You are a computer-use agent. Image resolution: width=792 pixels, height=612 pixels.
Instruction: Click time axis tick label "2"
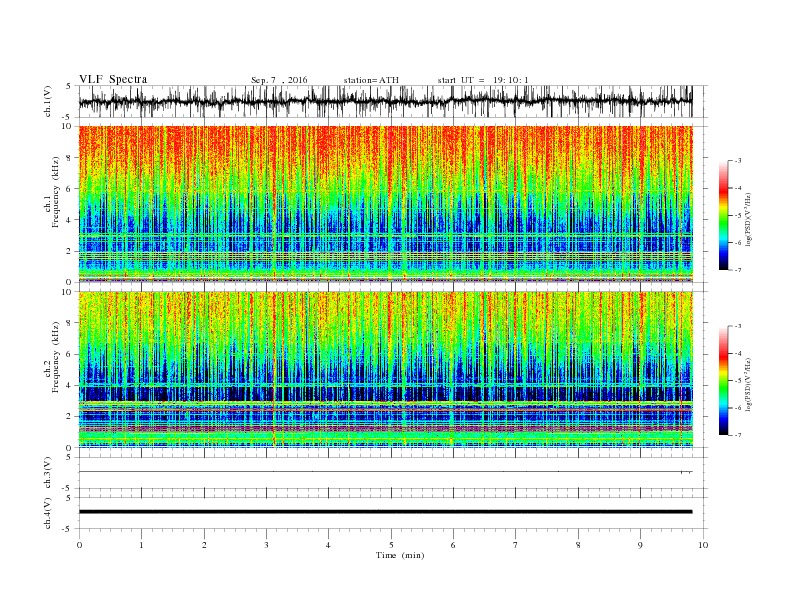[204, 545]
